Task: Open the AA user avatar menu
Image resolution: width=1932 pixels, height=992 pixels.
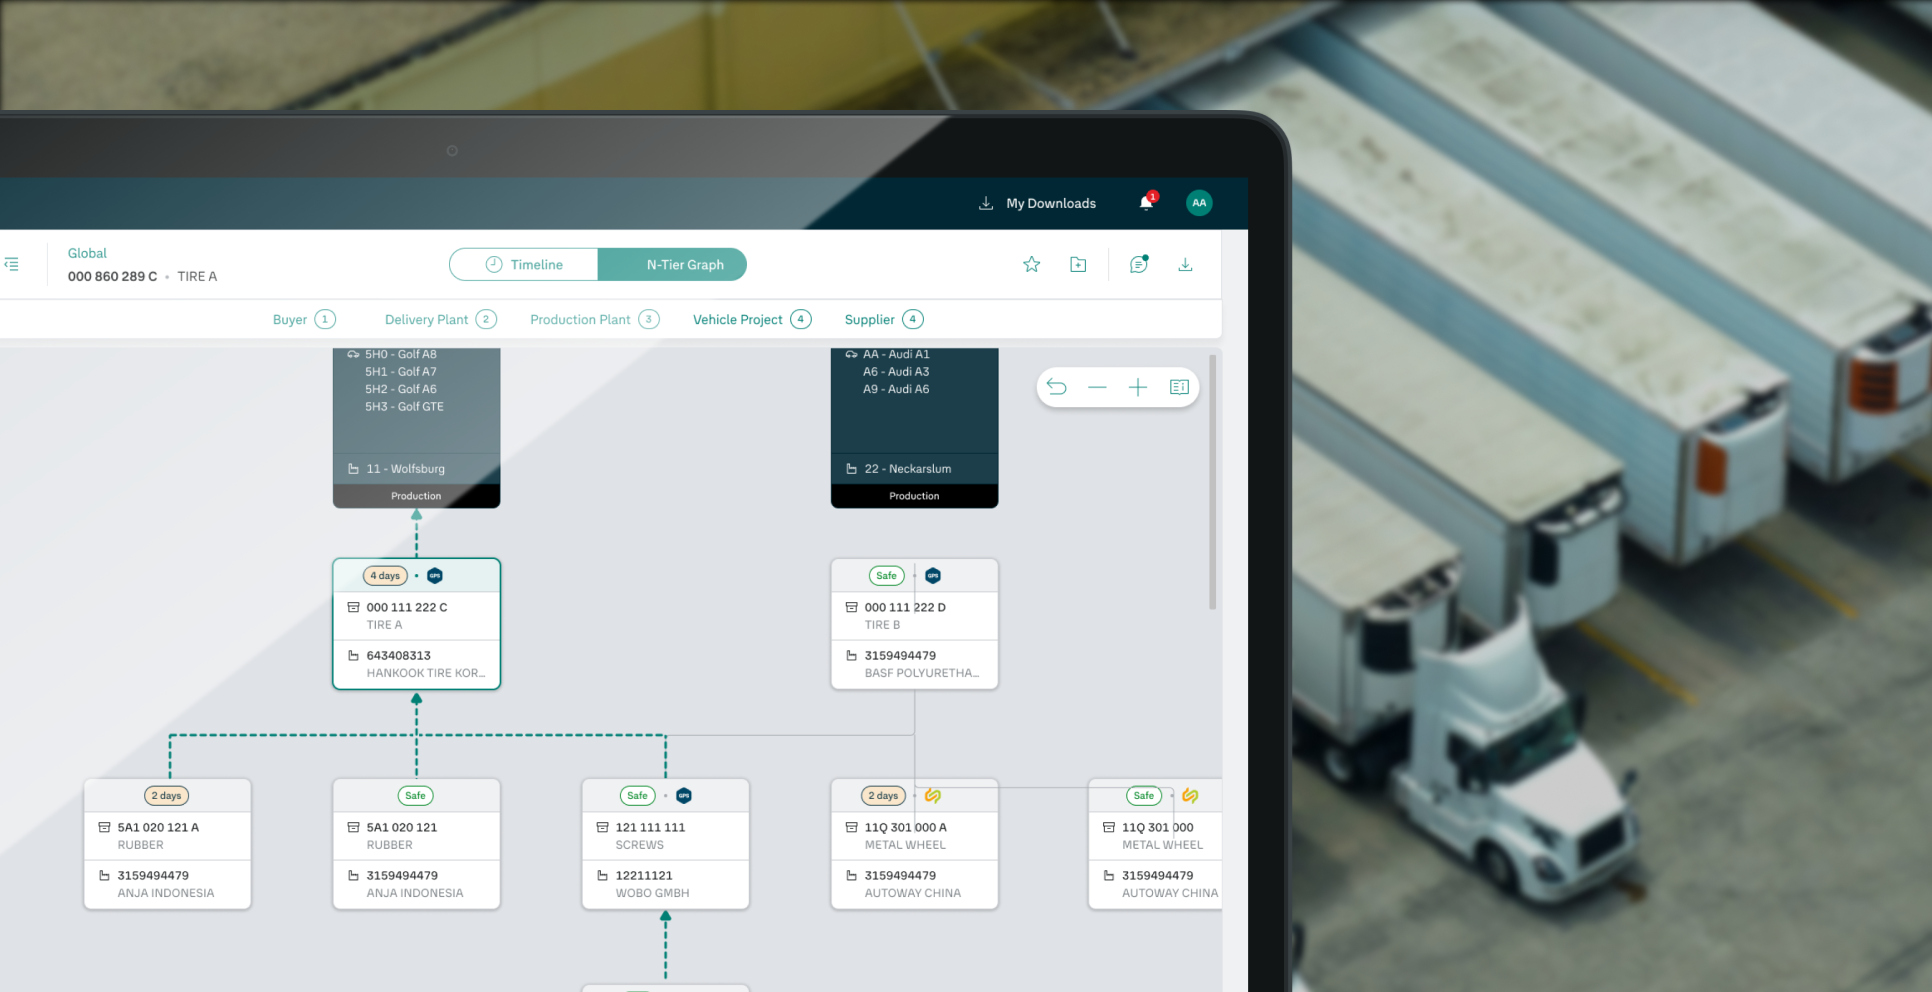Action: (1198, 203)
